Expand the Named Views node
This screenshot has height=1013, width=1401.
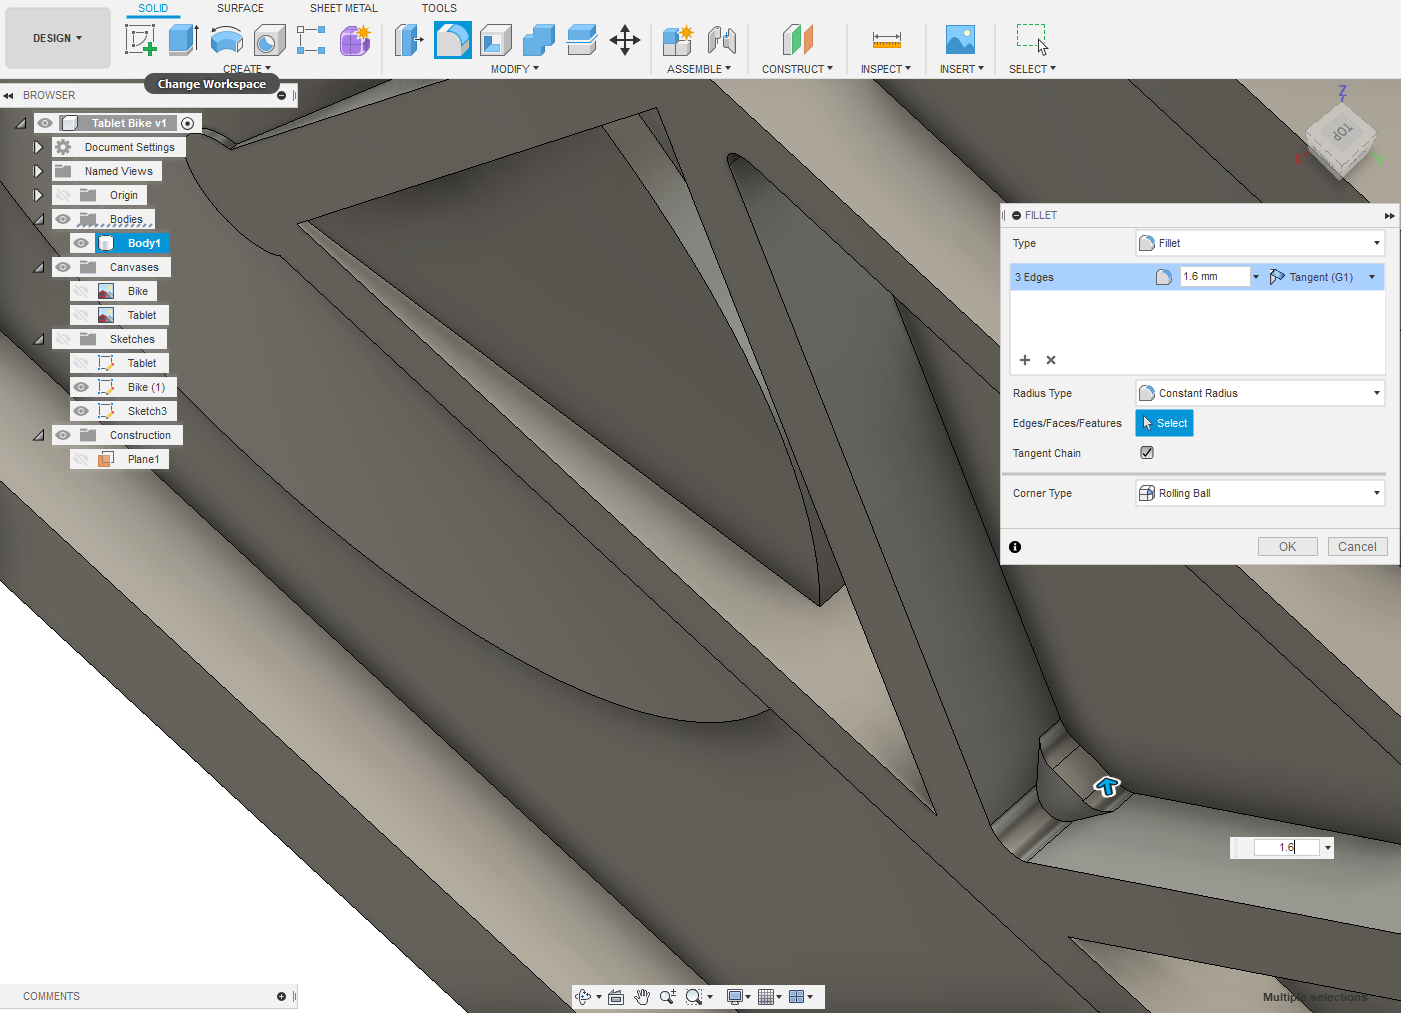pos(38,171)
